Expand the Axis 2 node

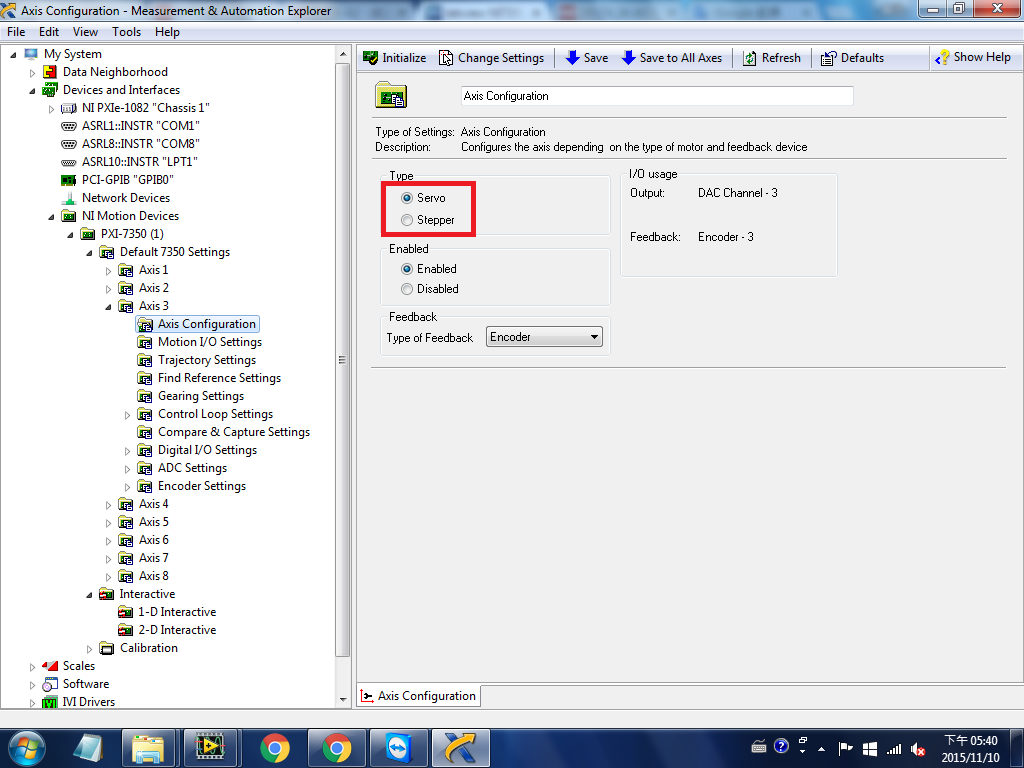[x=108, y=289]
